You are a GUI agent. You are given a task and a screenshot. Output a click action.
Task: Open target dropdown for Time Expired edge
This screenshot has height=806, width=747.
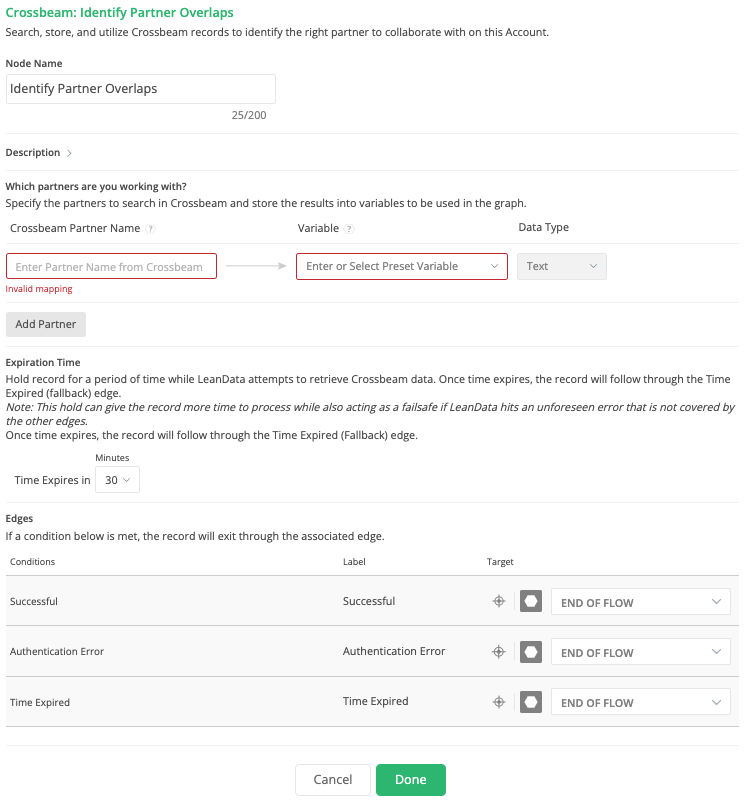[x=640, y=702]
